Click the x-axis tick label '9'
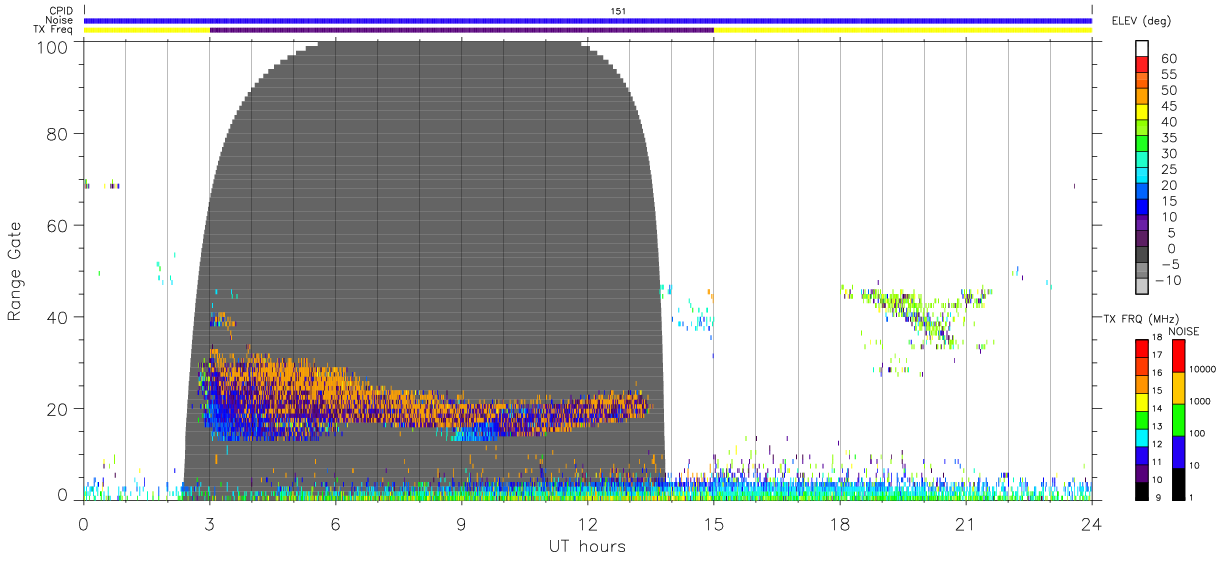Viewport: 1228px width, 567px height. pos(462,523)
